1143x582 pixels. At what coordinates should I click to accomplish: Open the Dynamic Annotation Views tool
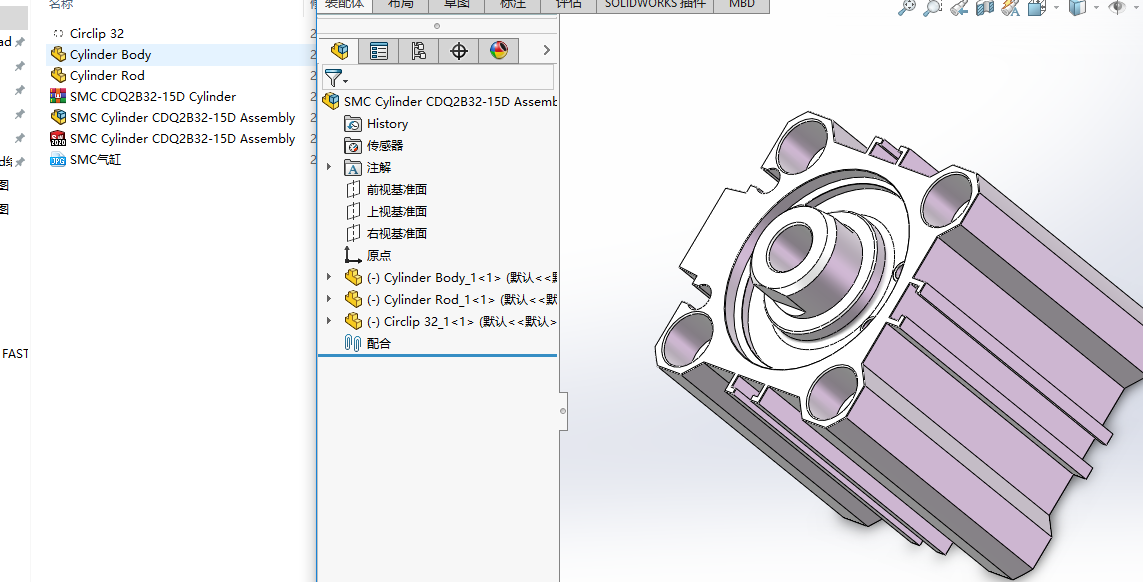(x=1010, y=7)
